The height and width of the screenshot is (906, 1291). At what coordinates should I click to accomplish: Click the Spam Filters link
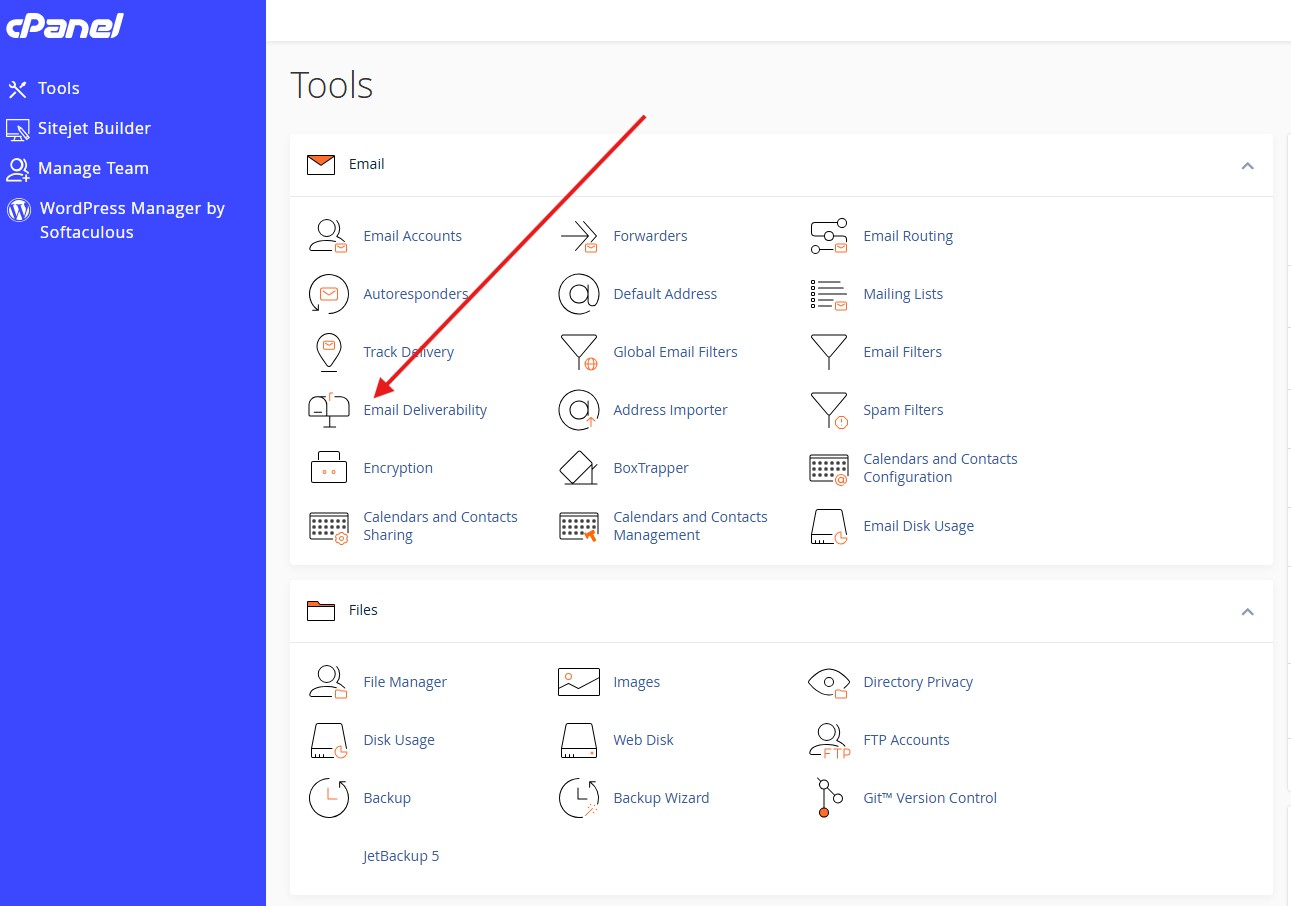(x=903, y=410)
